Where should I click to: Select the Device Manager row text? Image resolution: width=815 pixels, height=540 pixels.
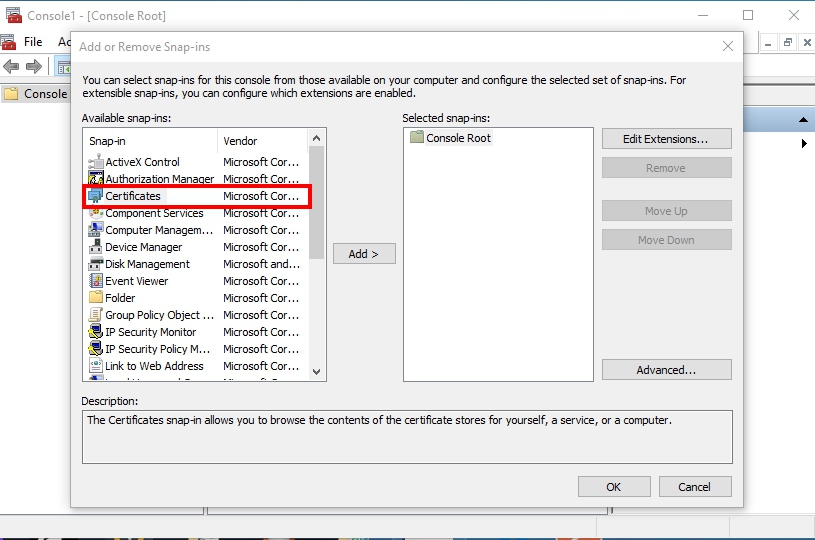pyautogui.click(x=143, y=247)
